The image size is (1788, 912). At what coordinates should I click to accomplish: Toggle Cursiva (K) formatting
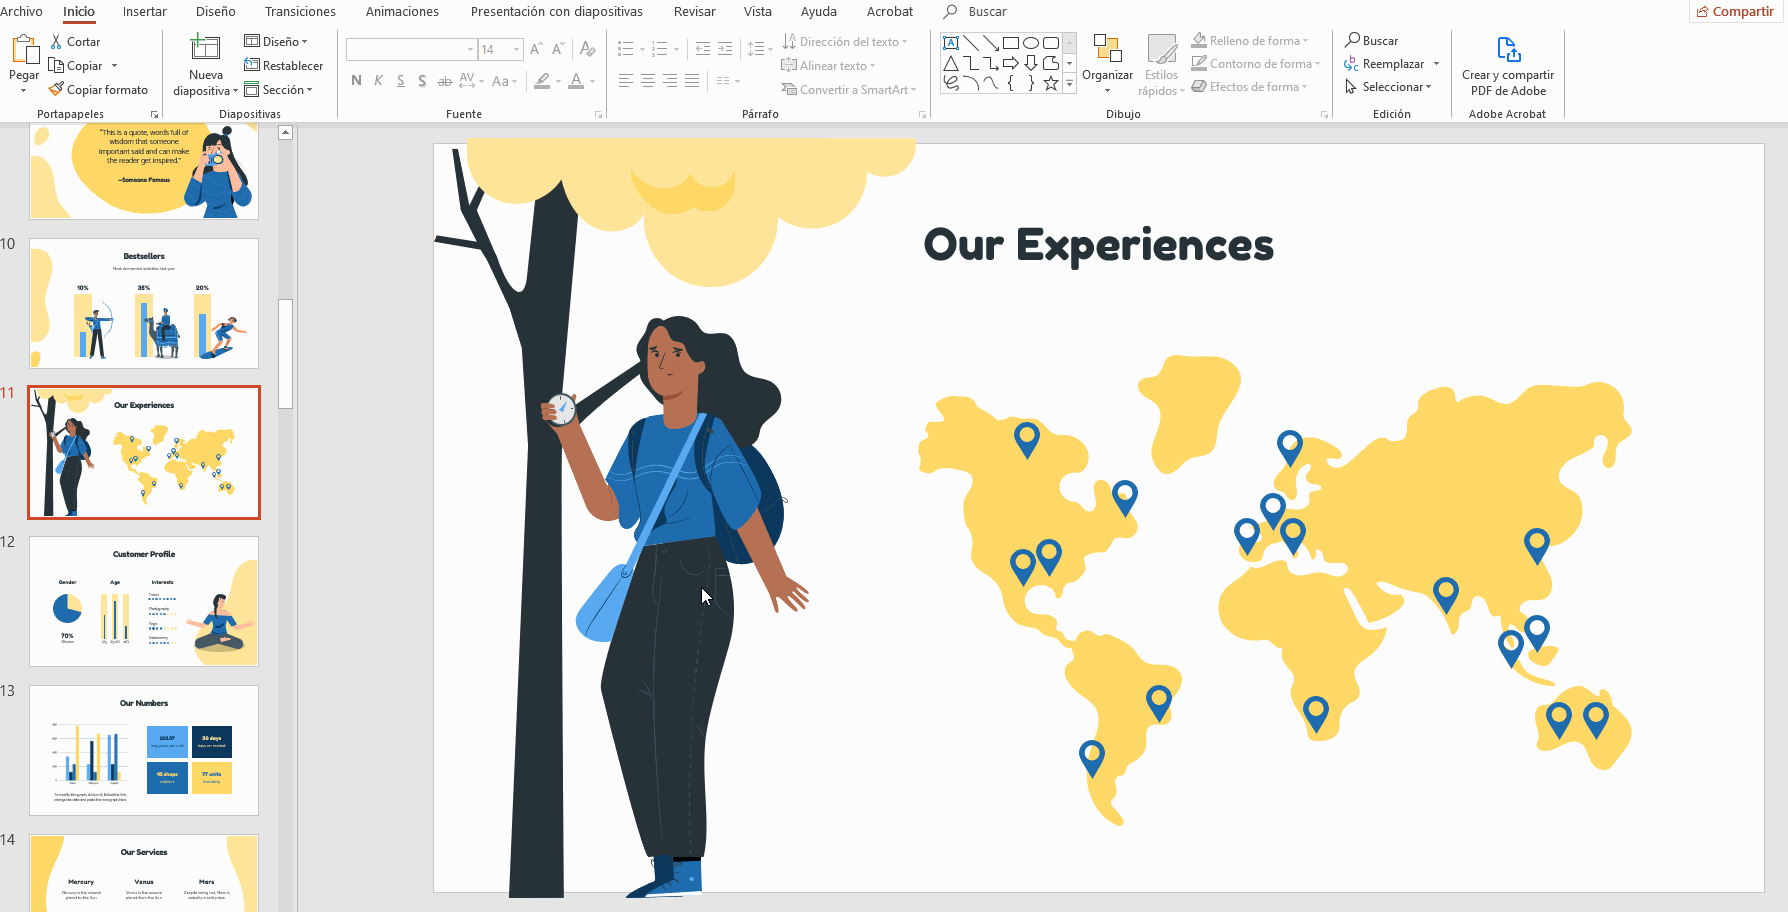(x=378, y=81)
